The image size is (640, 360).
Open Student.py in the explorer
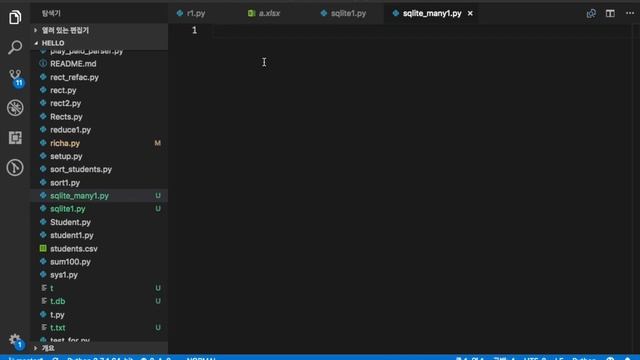tap(70, 222)
